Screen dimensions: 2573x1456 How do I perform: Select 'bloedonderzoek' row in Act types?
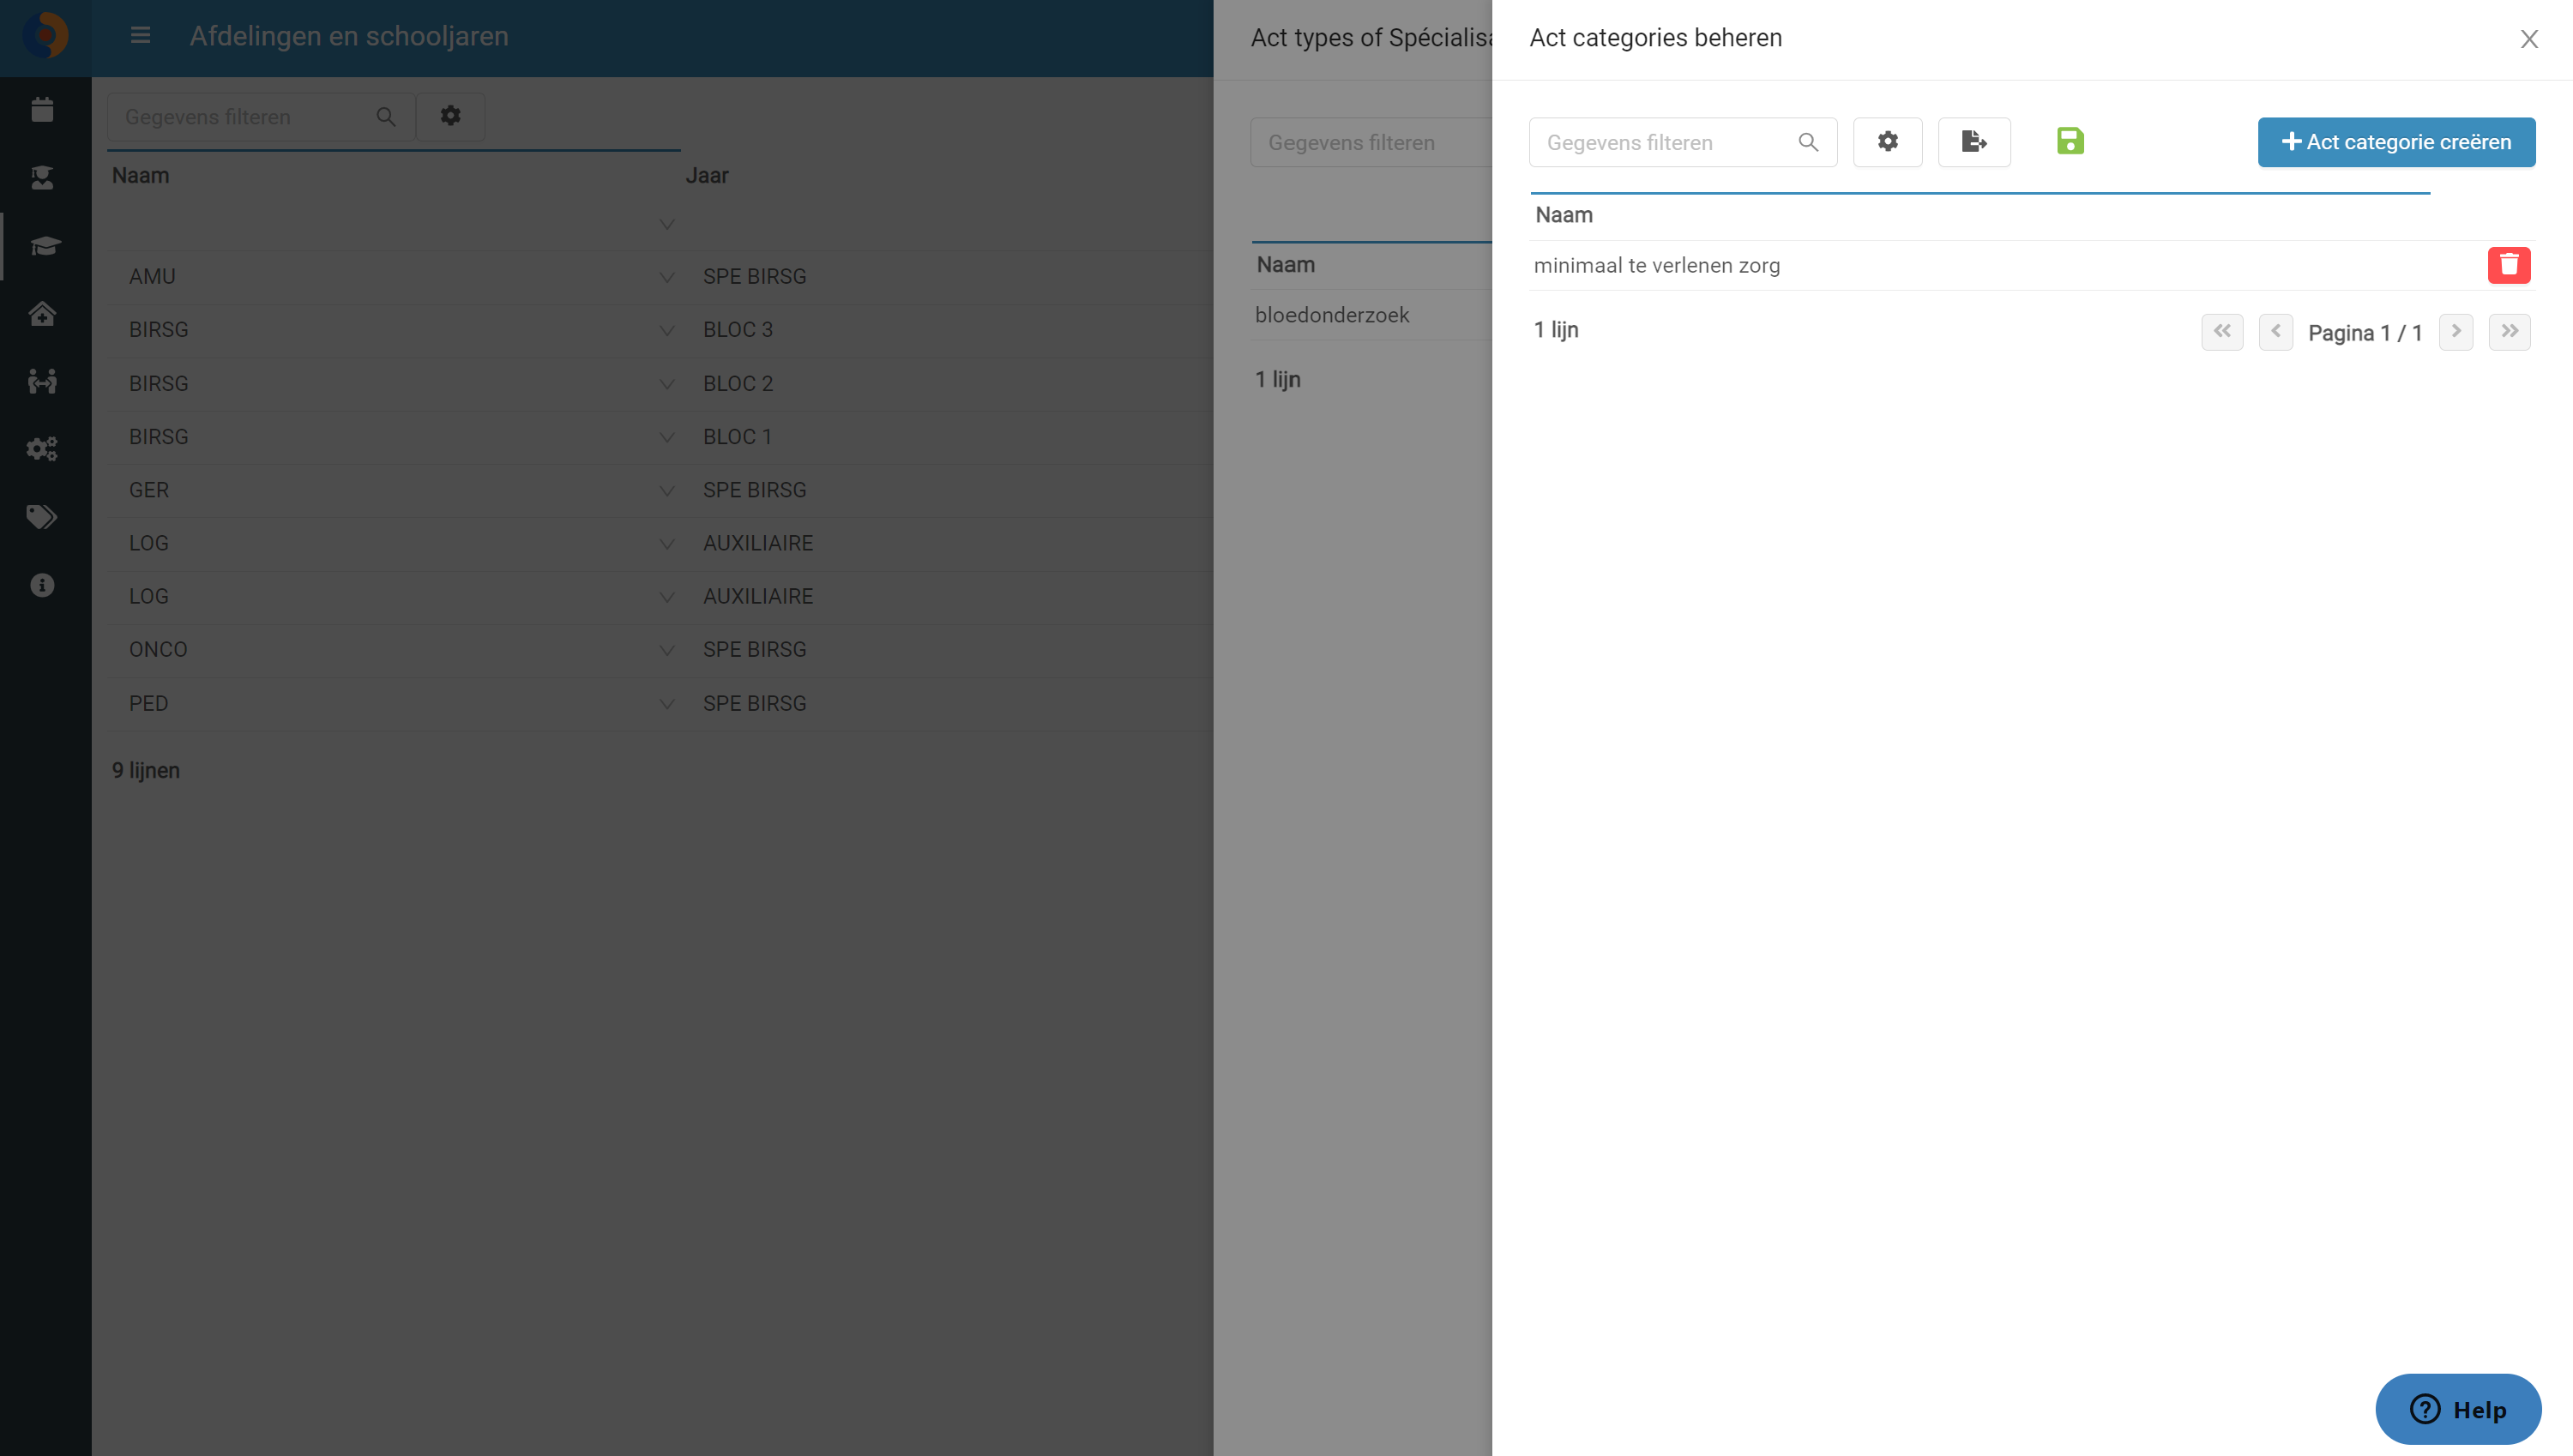coord(1371,315)
